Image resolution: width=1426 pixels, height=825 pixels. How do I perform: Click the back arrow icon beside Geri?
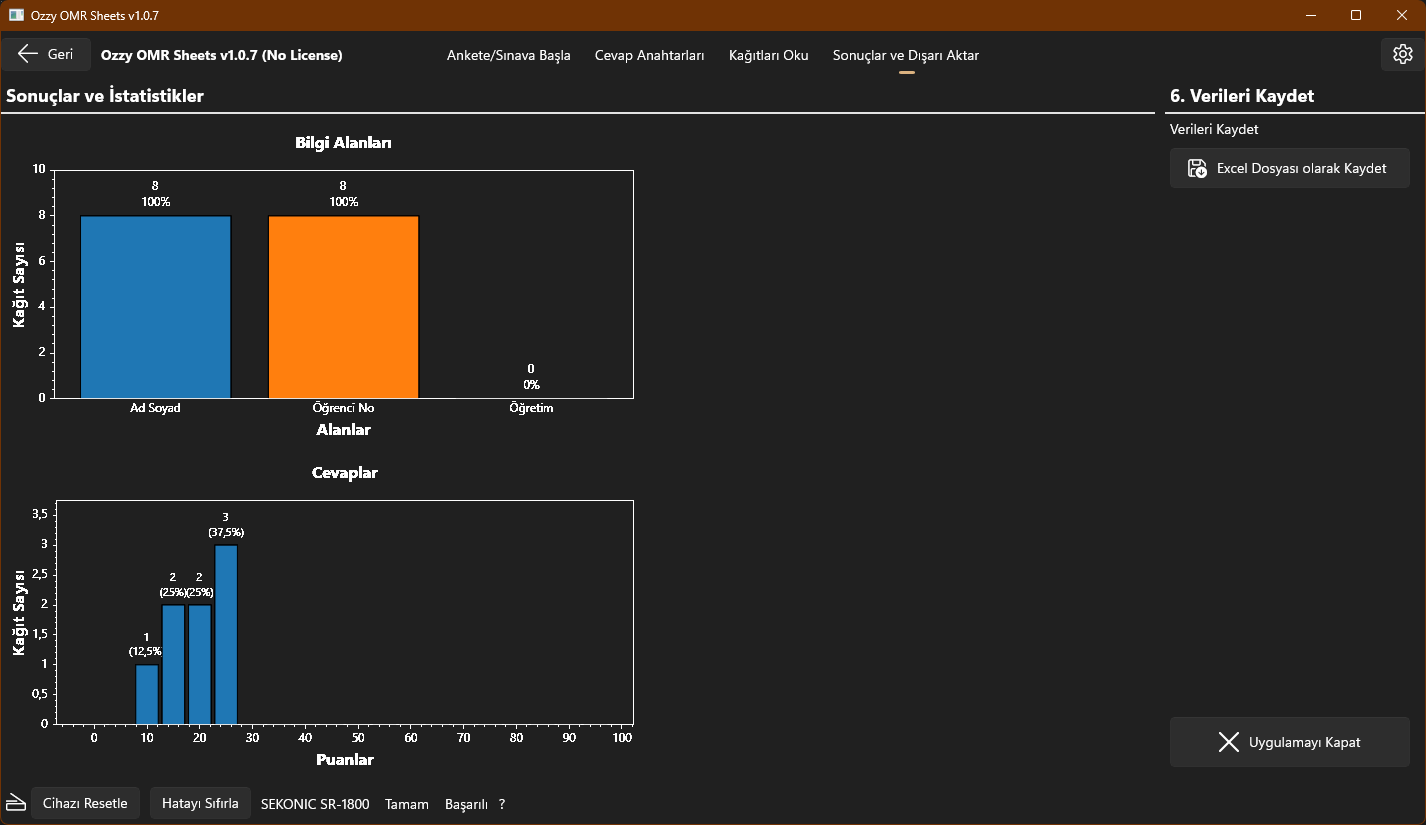pyautogui.click(x=28, y=54)
